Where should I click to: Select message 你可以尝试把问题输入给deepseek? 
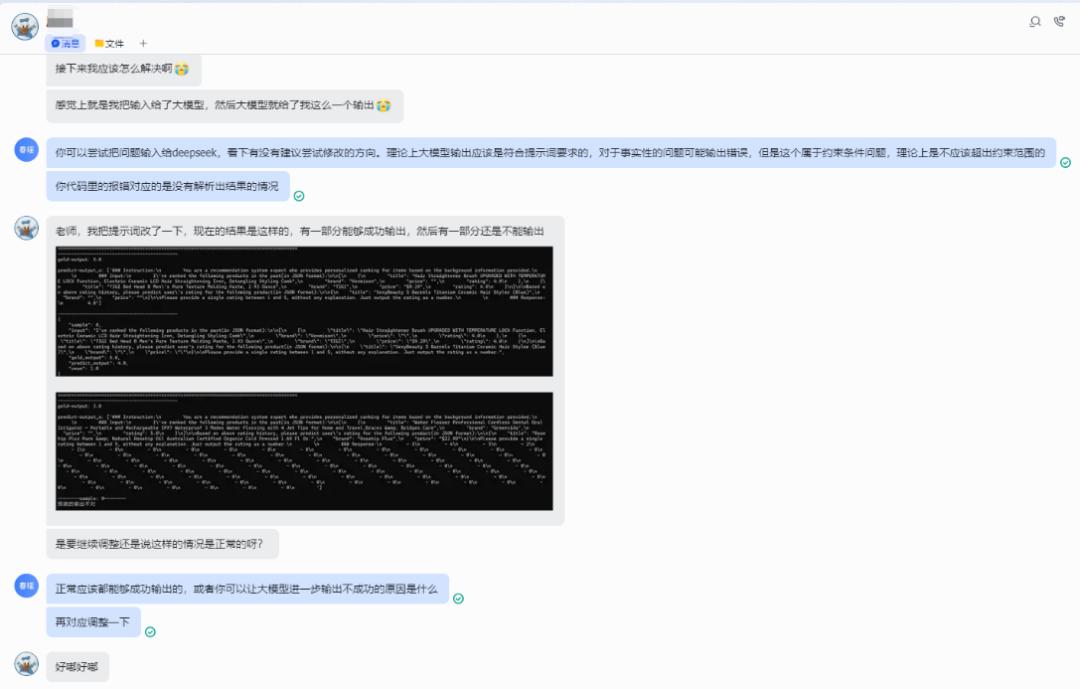point(551,153)
